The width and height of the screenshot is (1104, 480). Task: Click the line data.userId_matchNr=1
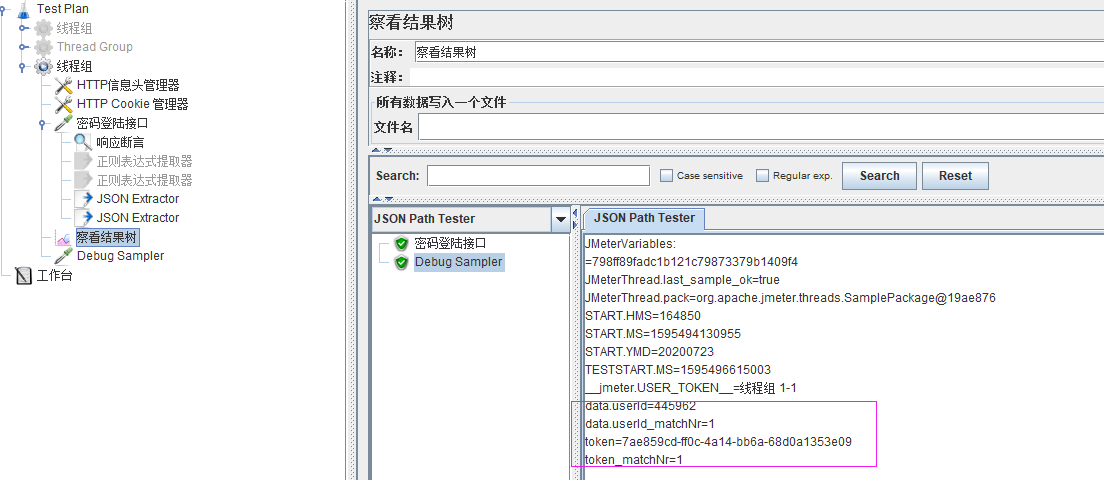649,424
